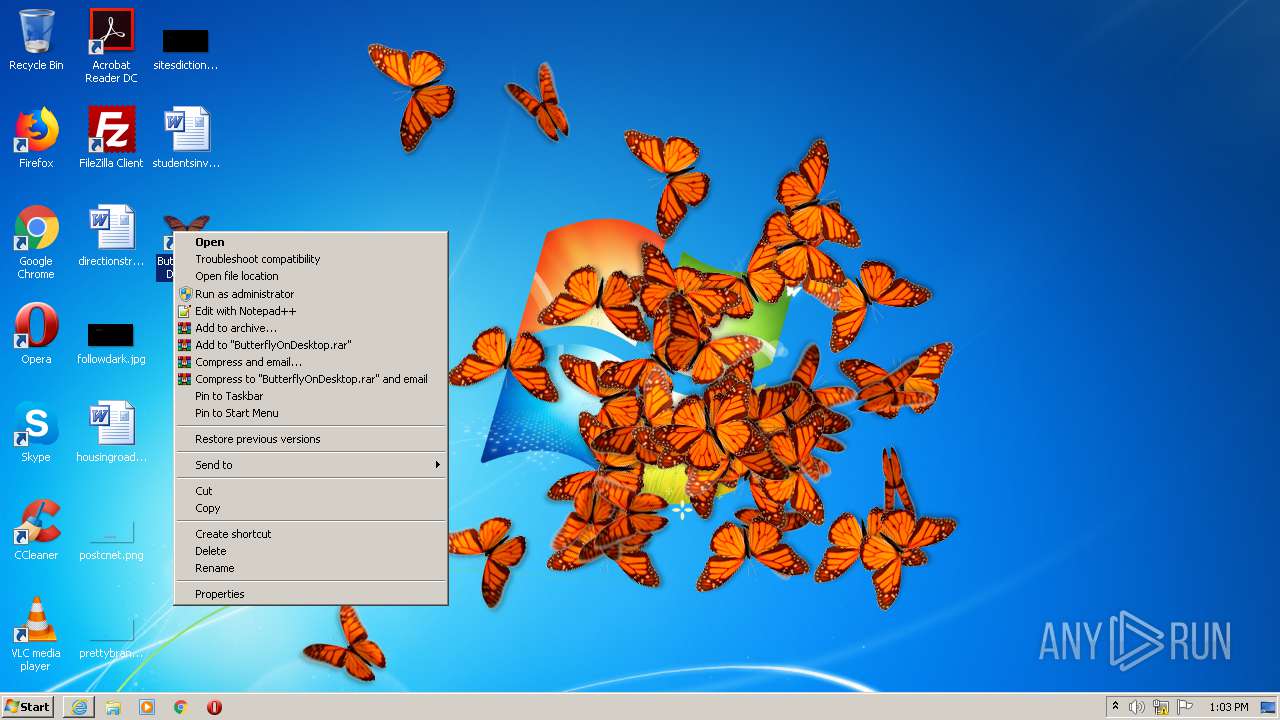Image resolution: width=1280 pixels, height=720 pixels.
Task: Open Windows Explorer folder in taskbar
Action: (113, 707)
